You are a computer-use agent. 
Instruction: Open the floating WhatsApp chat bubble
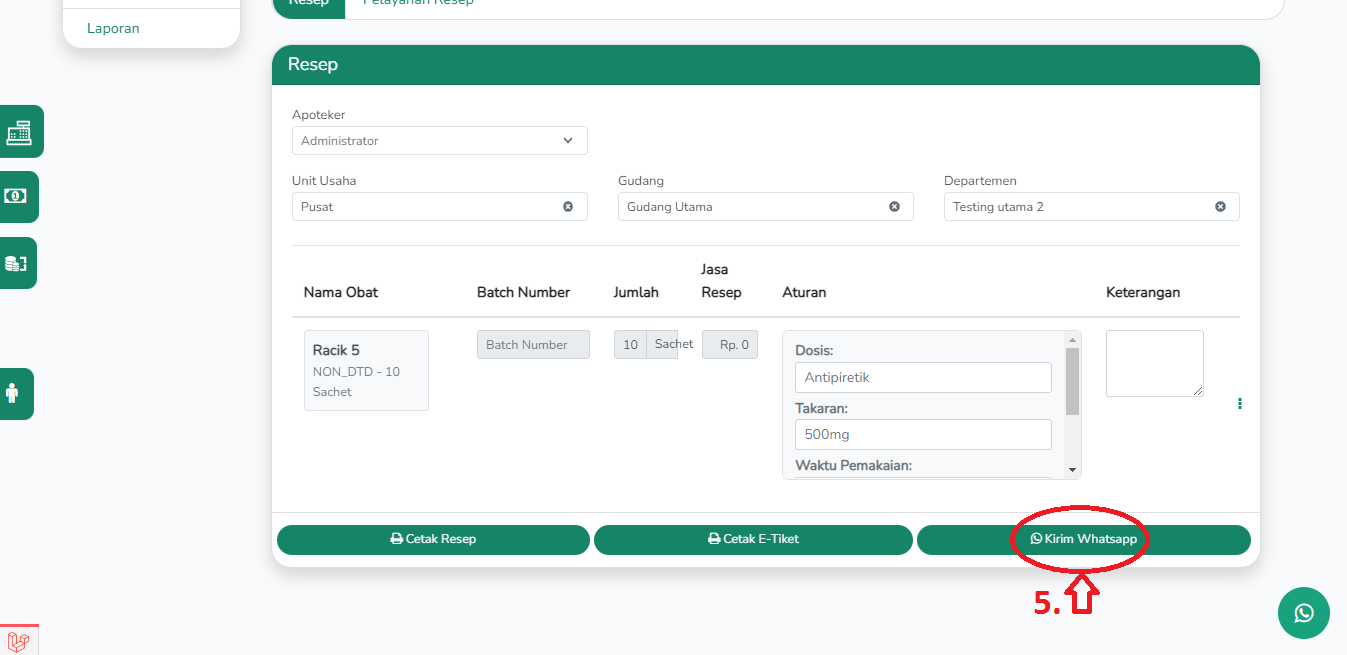click(x=1303, y=613)
